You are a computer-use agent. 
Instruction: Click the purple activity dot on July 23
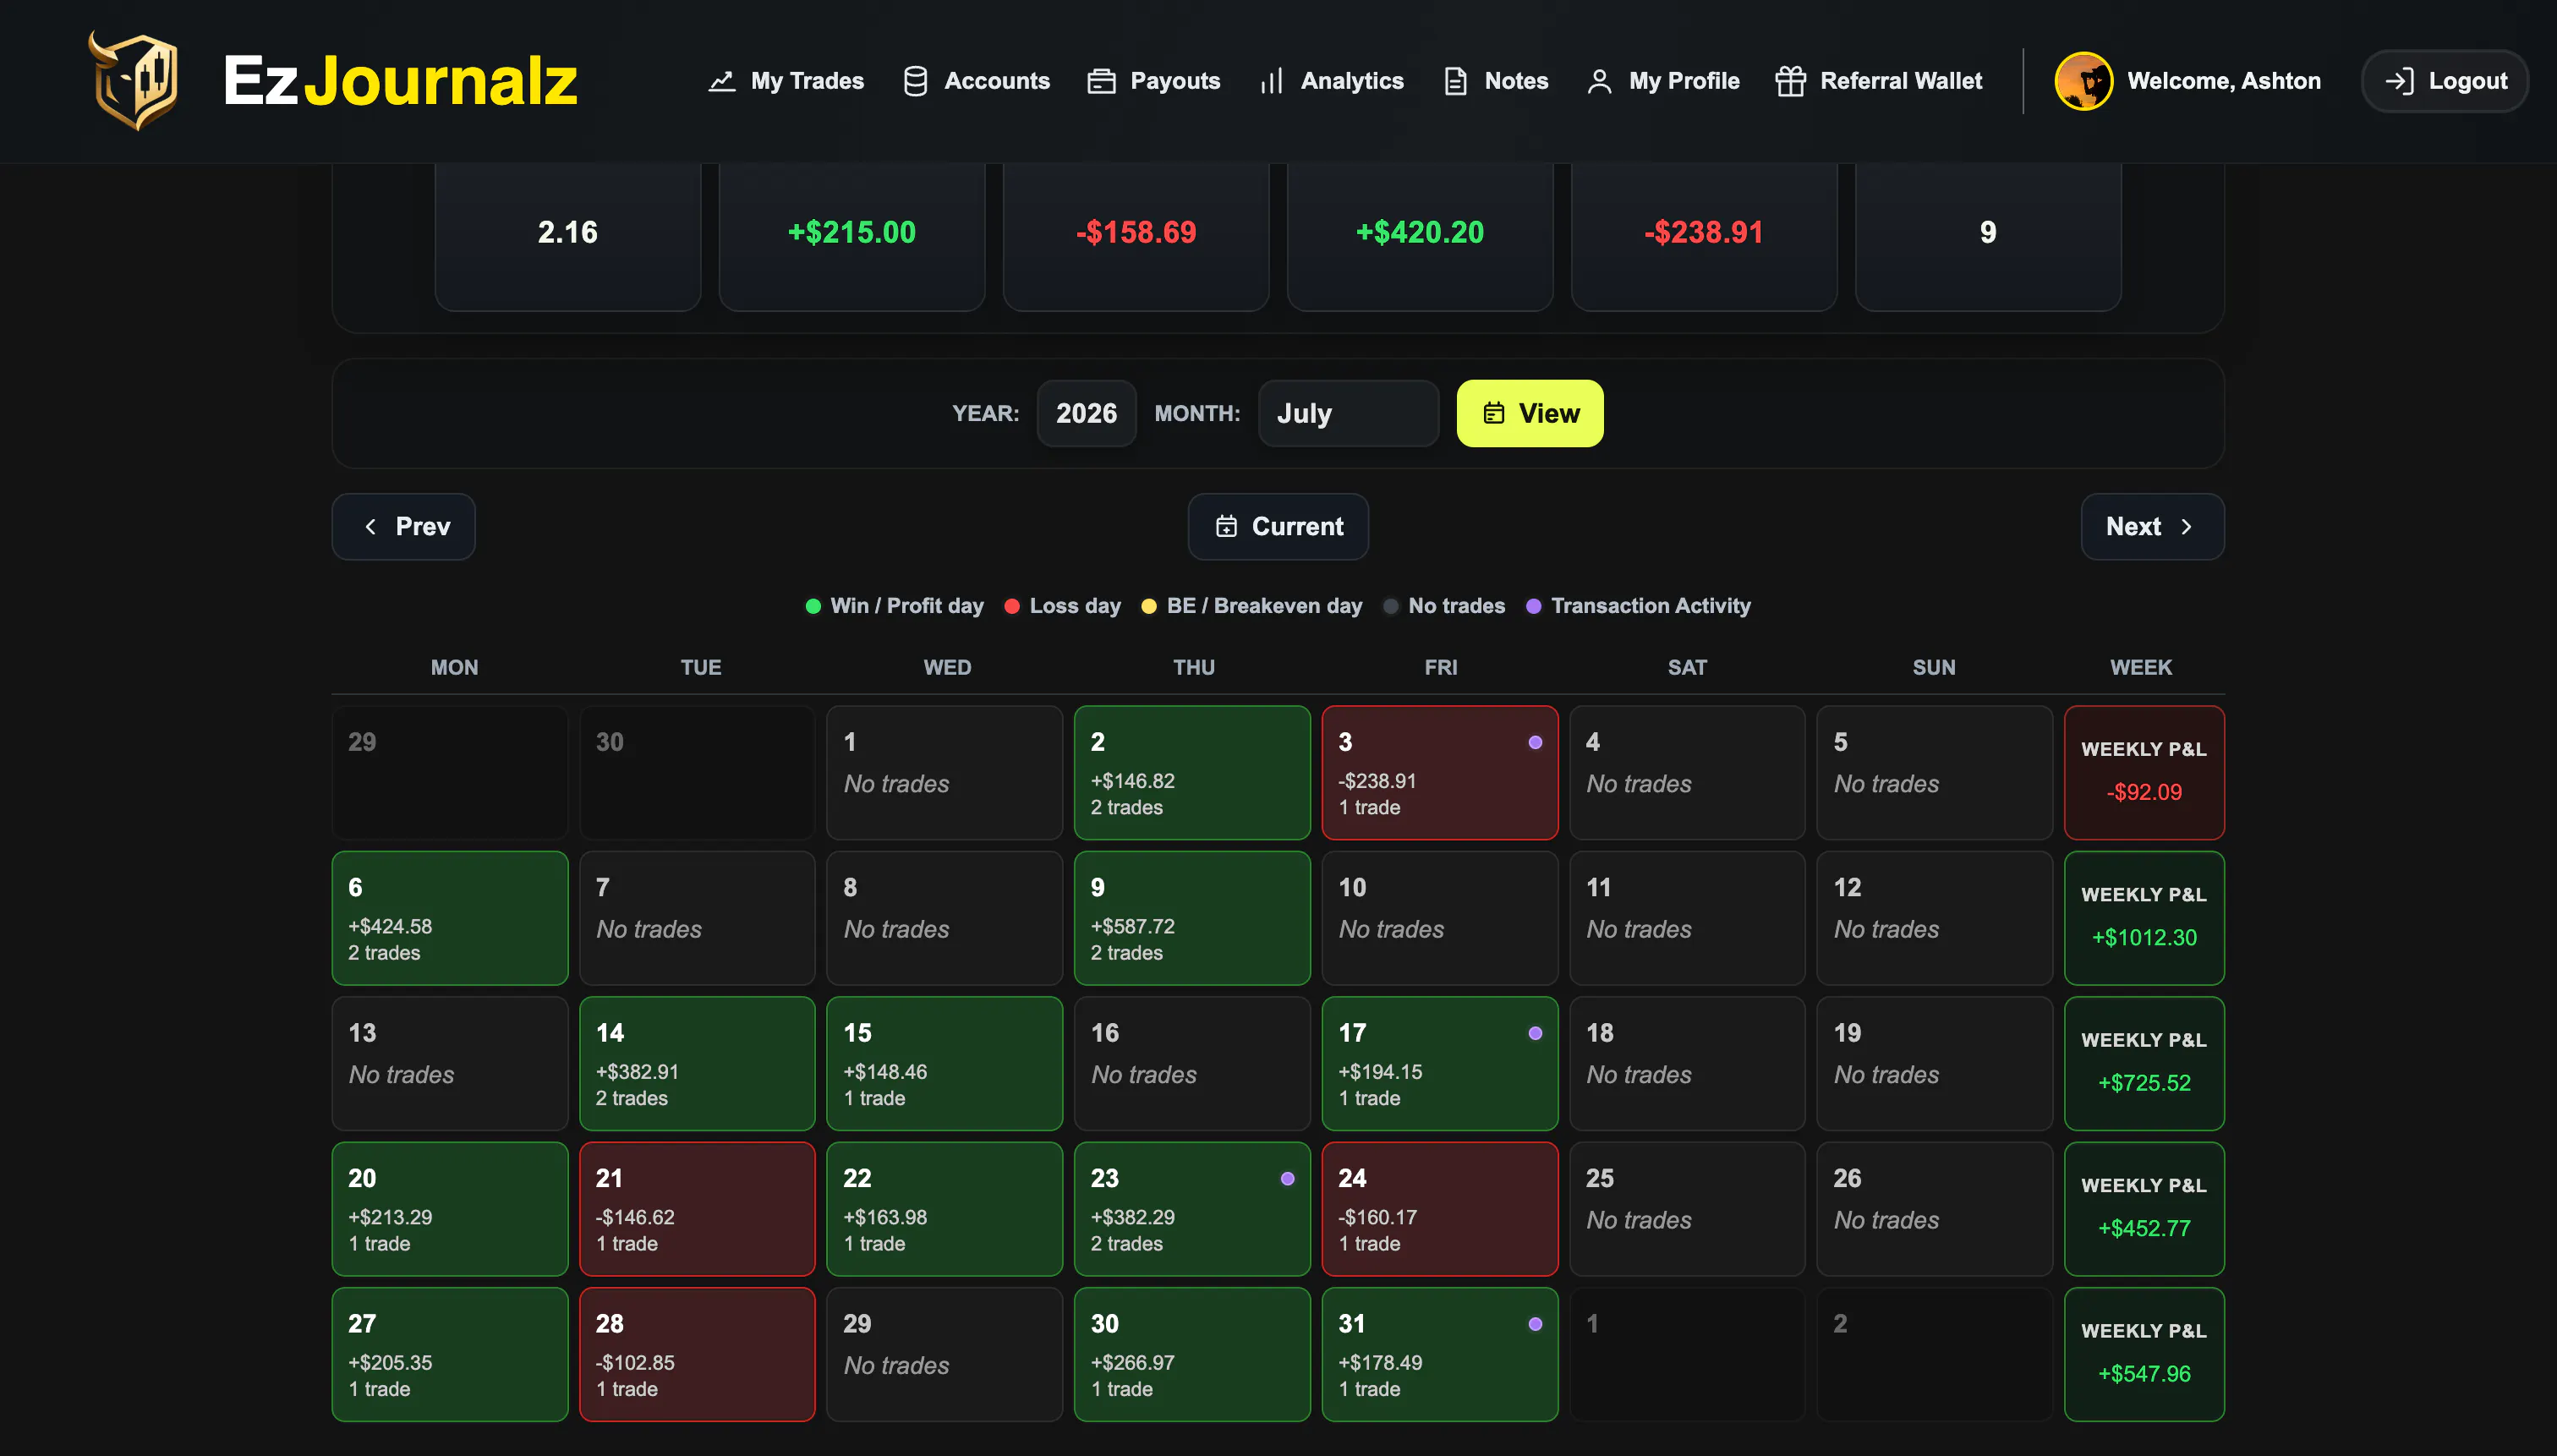pos(1287,1178)
